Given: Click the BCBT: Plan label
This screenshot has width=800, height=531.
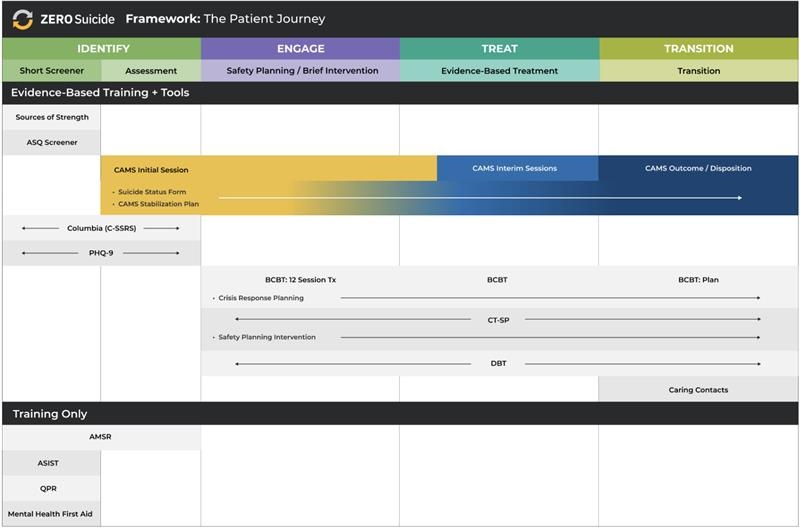Looking at the screenshot, I should [698, 280].
